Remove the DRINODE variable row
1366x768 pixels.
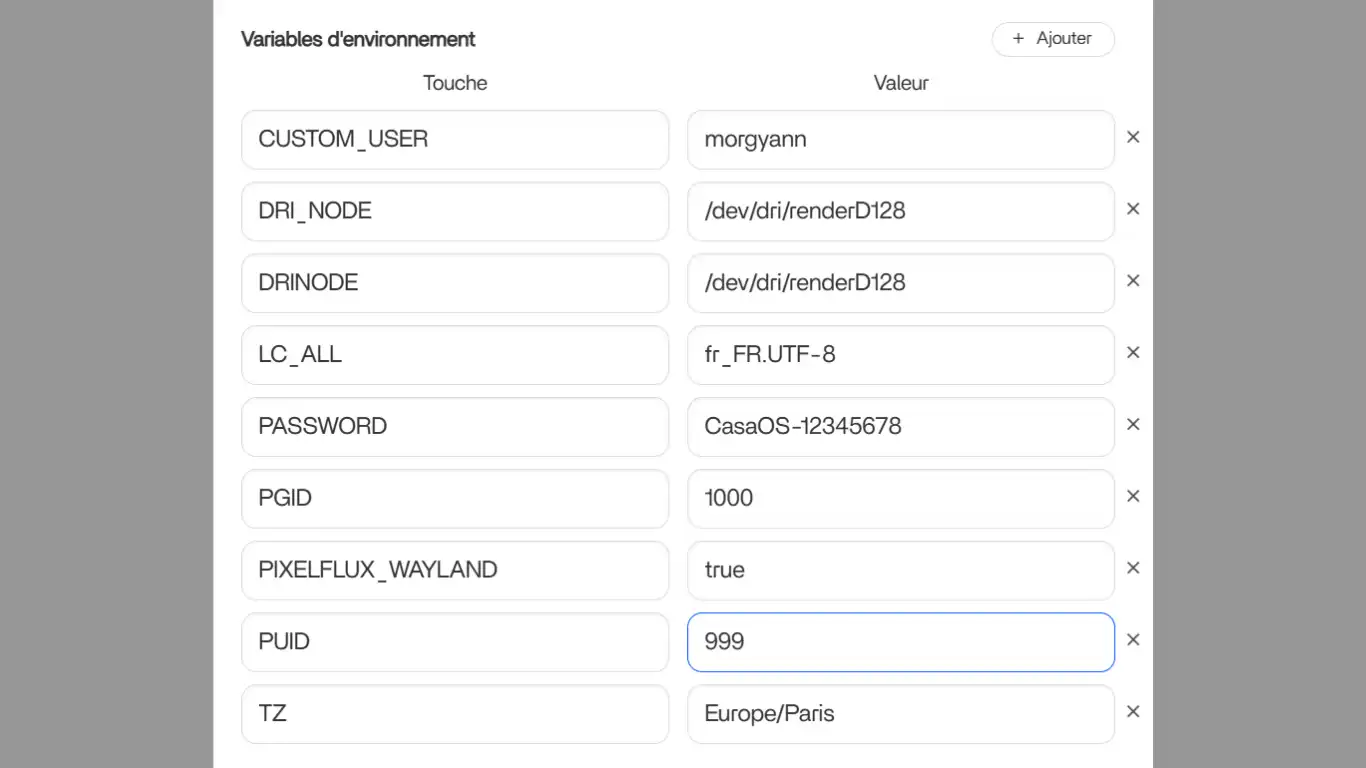pos(1133,282)
